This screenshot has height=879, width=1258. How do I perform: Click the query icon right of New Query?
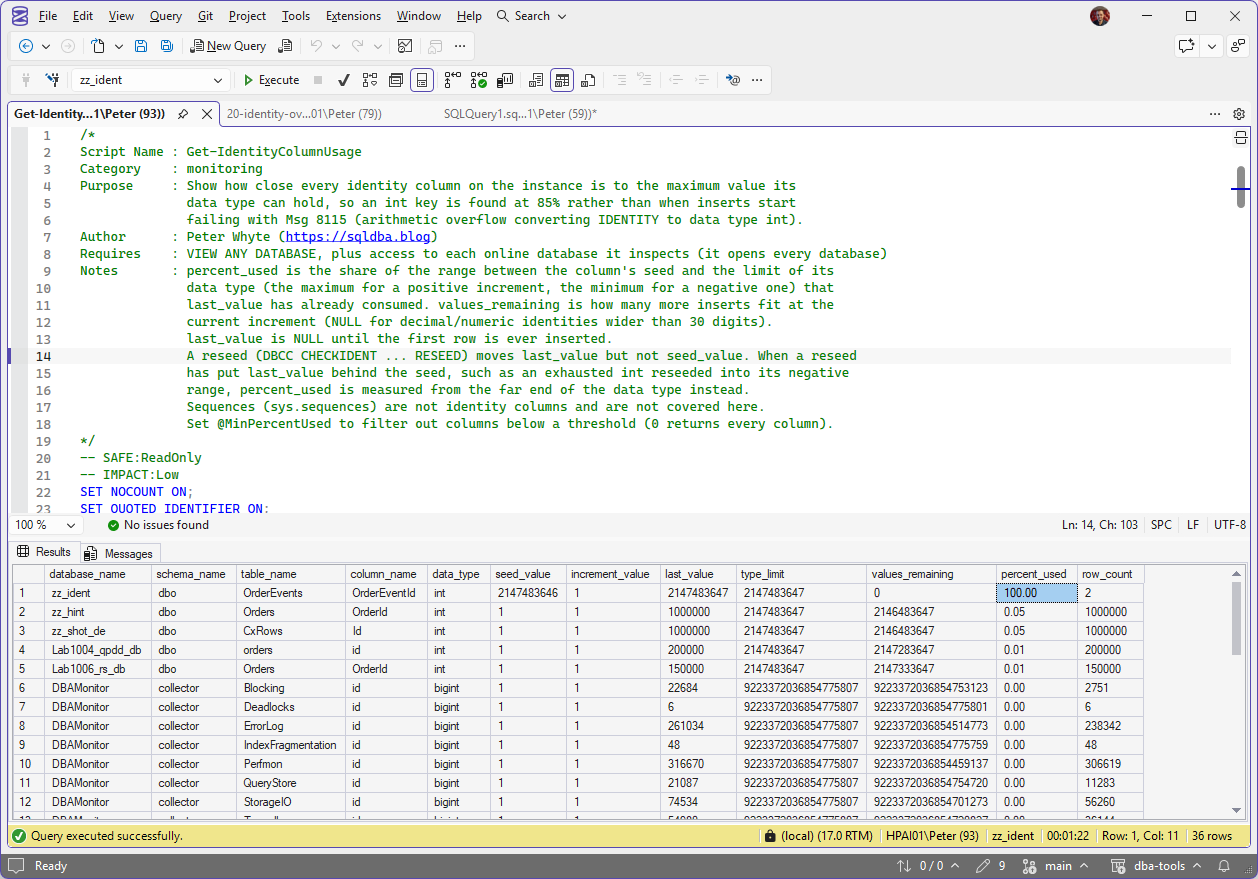coord(286,46)
